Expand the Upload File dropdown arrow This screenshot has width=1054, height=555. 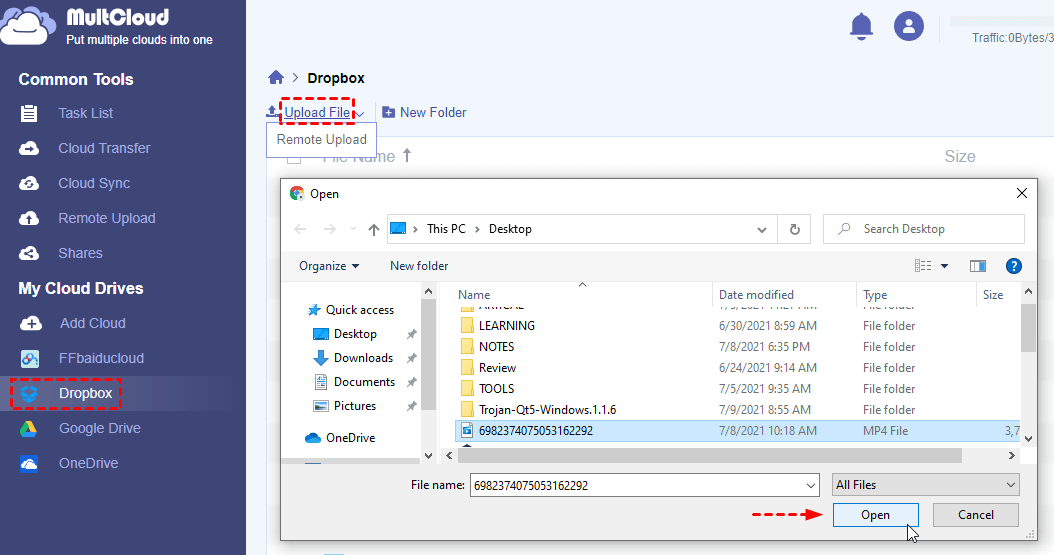pos(360,114)
